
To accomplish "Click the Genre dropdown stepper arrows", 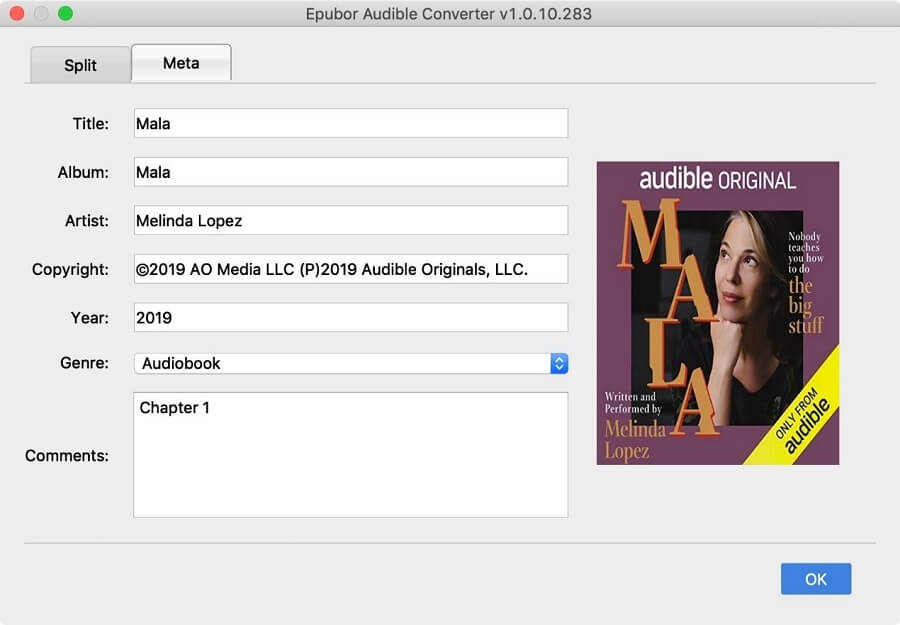I will [x=559, y=363].
